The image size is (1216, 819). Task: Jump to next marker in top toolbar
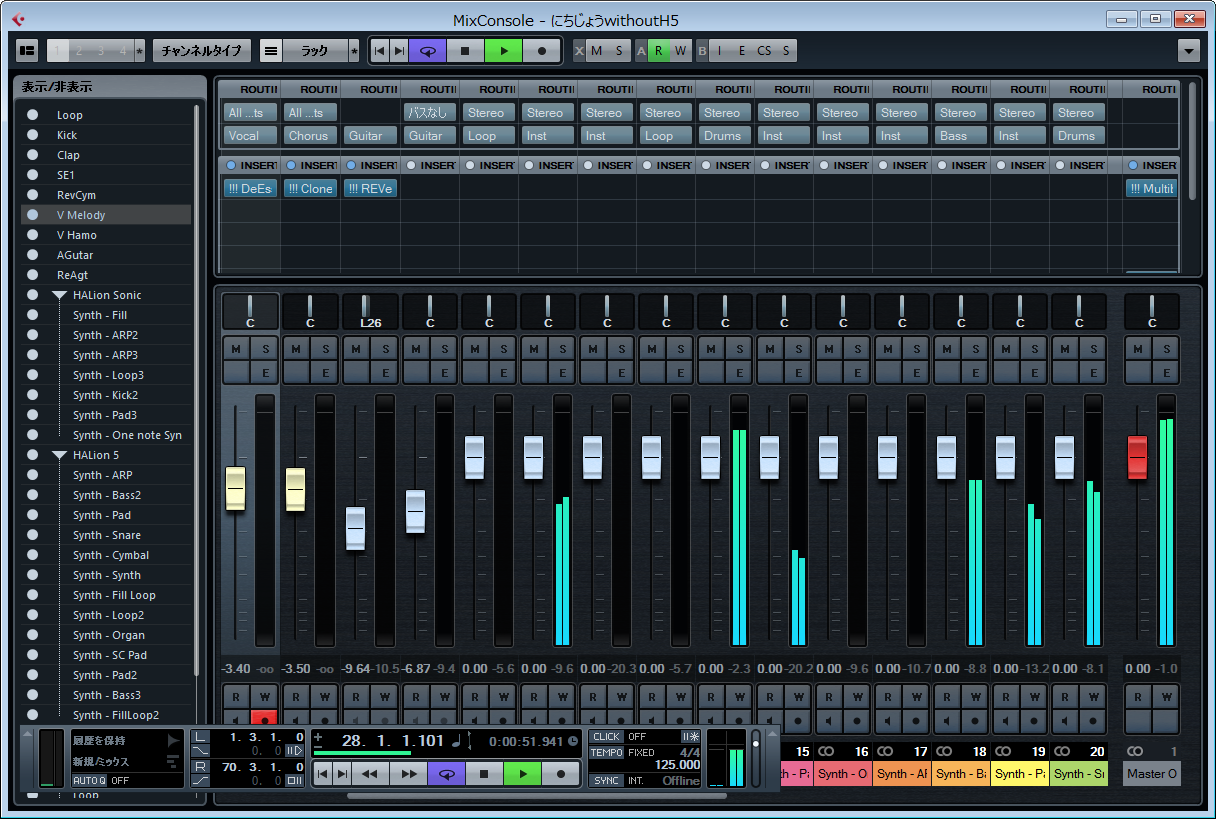tap(399, 50)
